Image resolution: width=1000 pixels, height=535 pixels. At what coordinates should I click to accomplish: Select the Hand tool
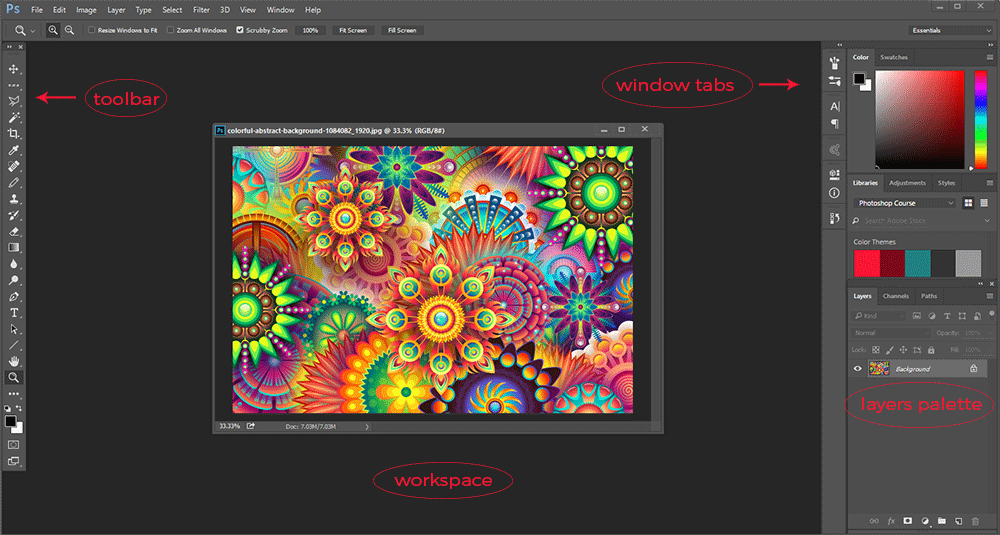point(13,362)
